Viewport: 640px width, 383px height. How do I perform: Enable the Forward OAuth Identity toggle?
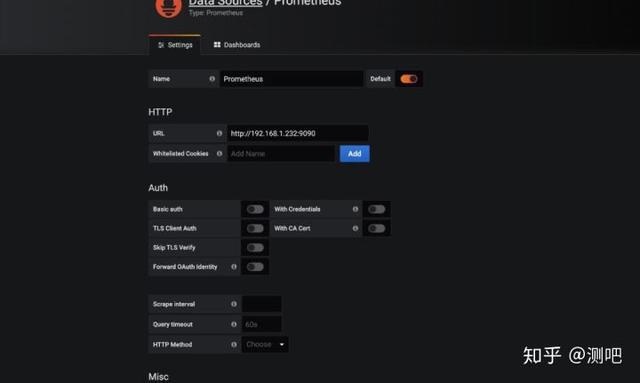tap(255, 267)
